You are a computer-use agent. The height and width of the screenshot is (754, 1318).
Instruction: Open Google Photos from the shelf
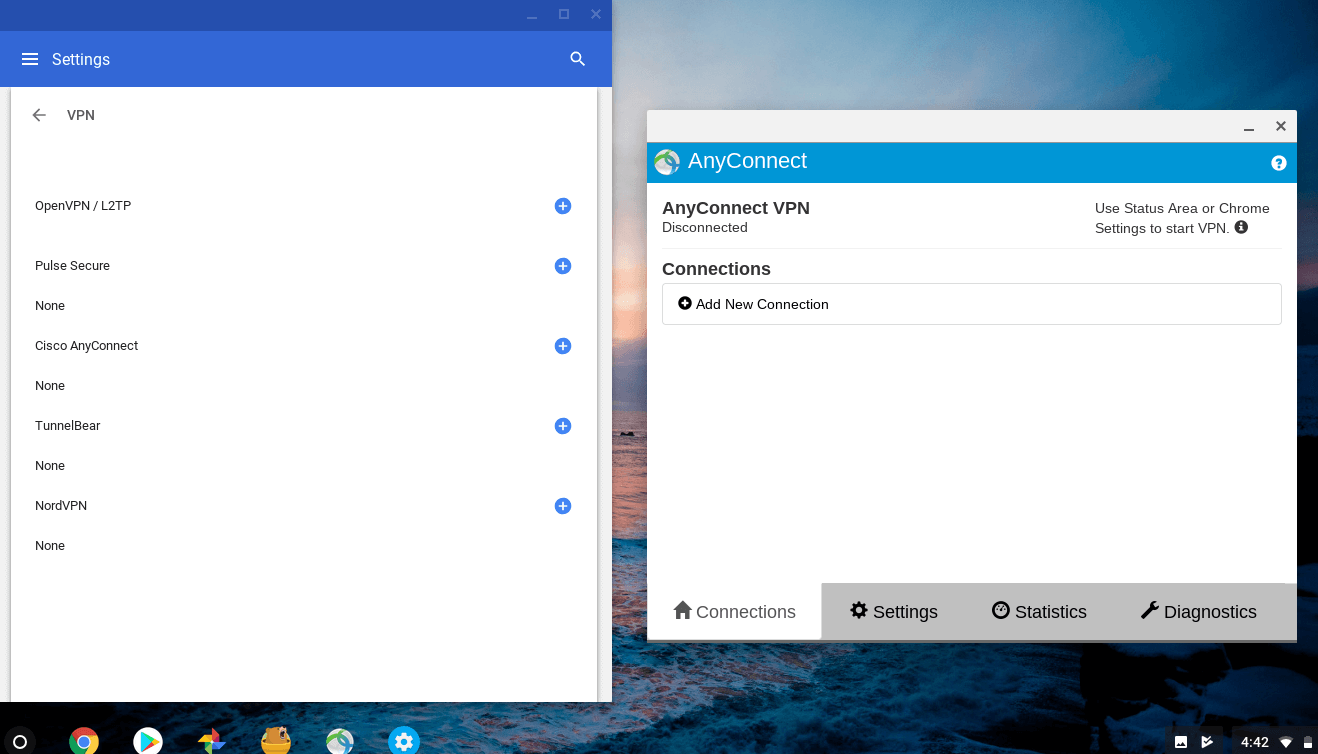211,741
